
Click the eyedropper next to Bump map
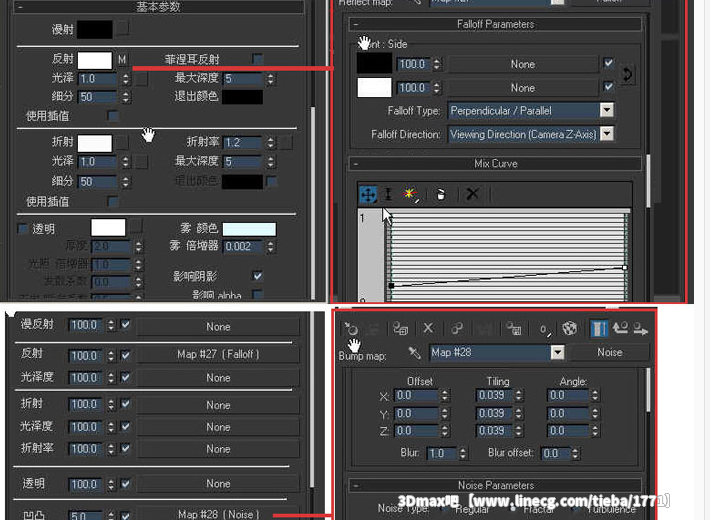click(x=414, y=352)
